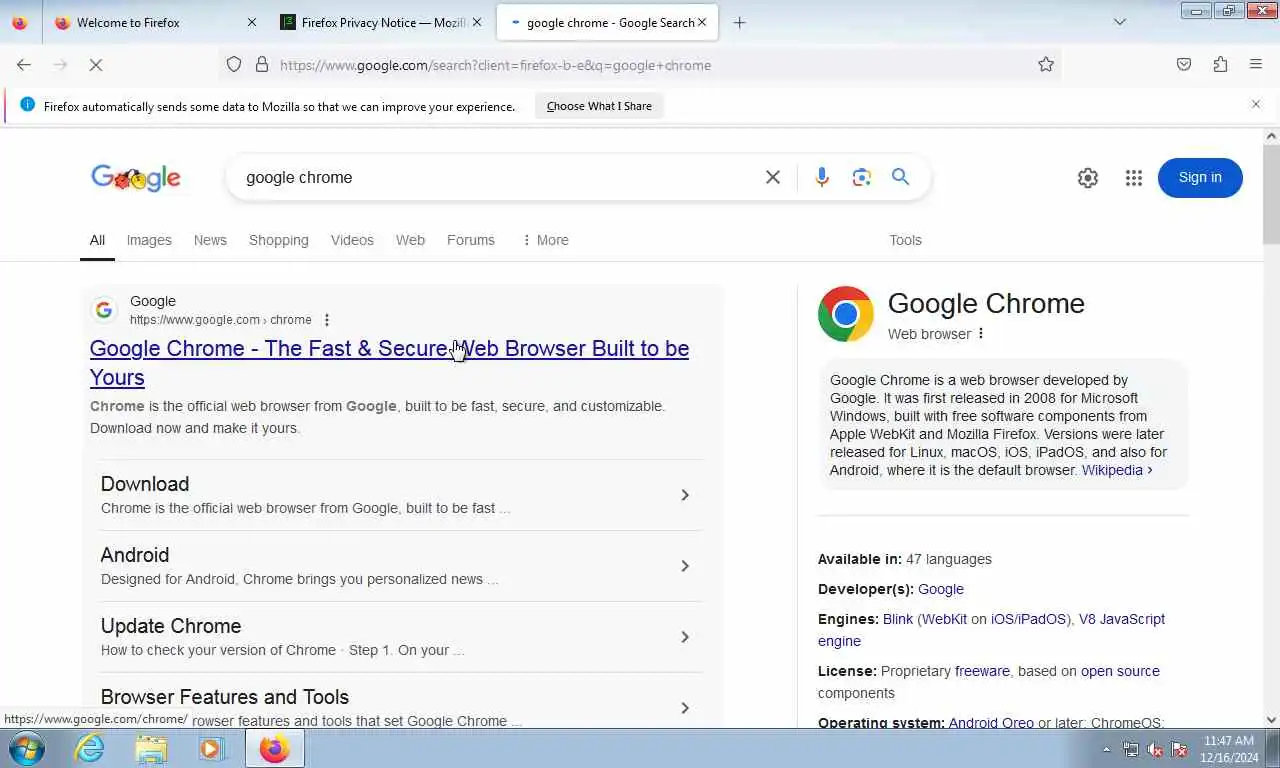
Task: Open the Google Chrome Fast & Secure result
Action: point(389,362)
